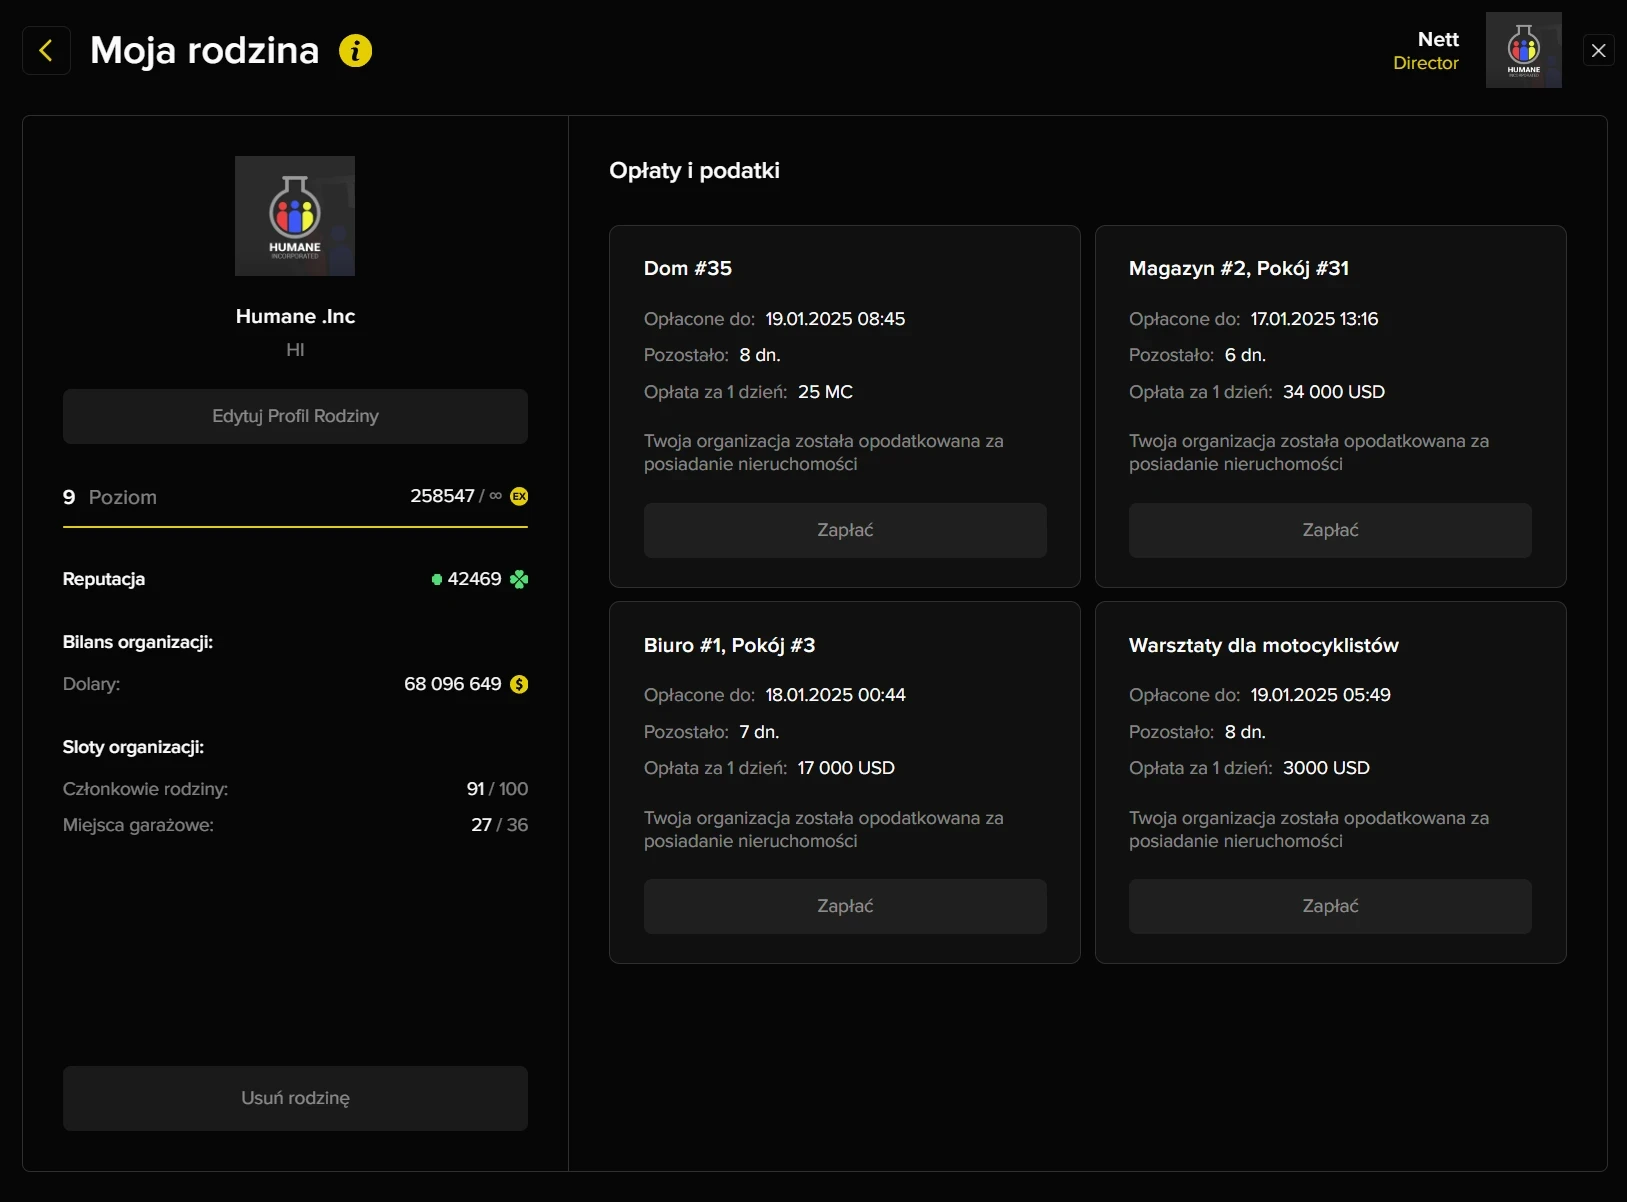
Task: Click the large Humane family logo
Action: coord(295,216)
